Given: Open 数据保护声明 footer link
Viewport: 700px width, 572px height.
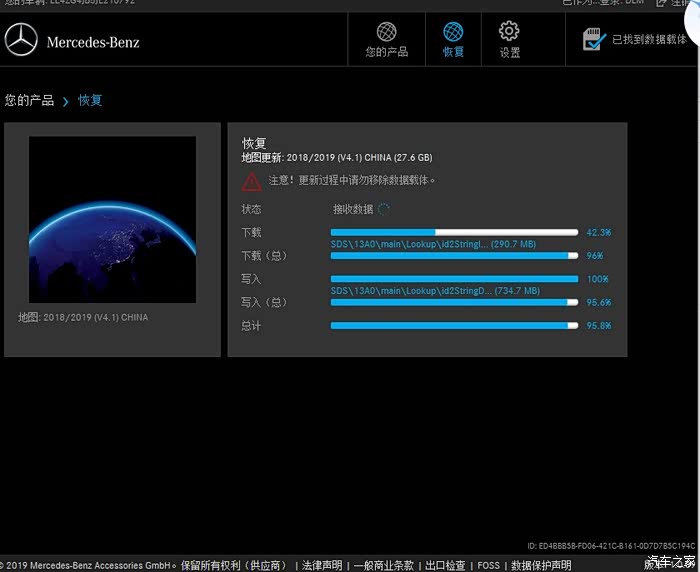Looking at the screenshot, I should click(541, 565).
